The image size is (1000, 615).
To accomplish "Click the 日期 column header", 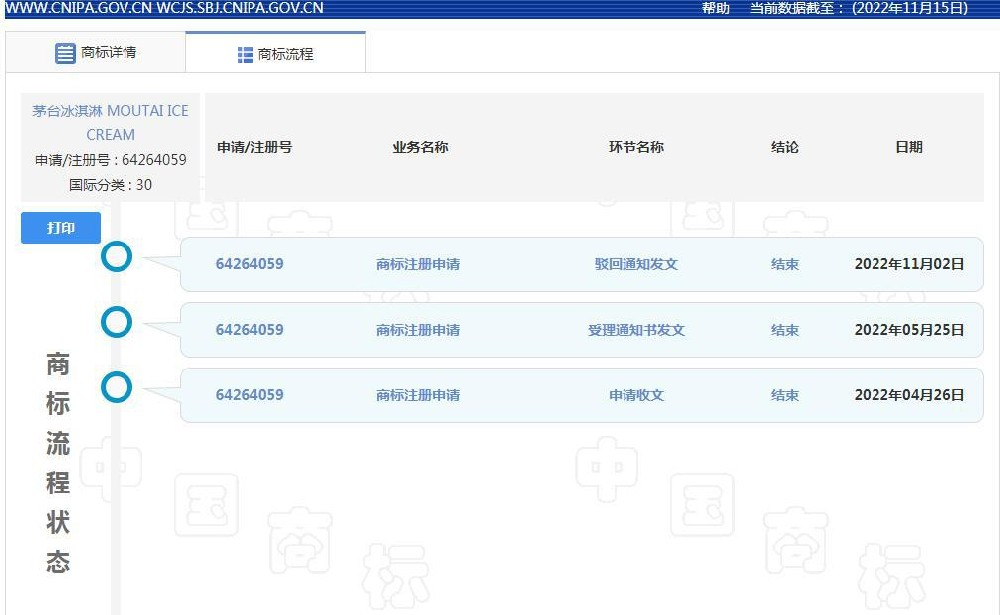I will coord(909,147).
